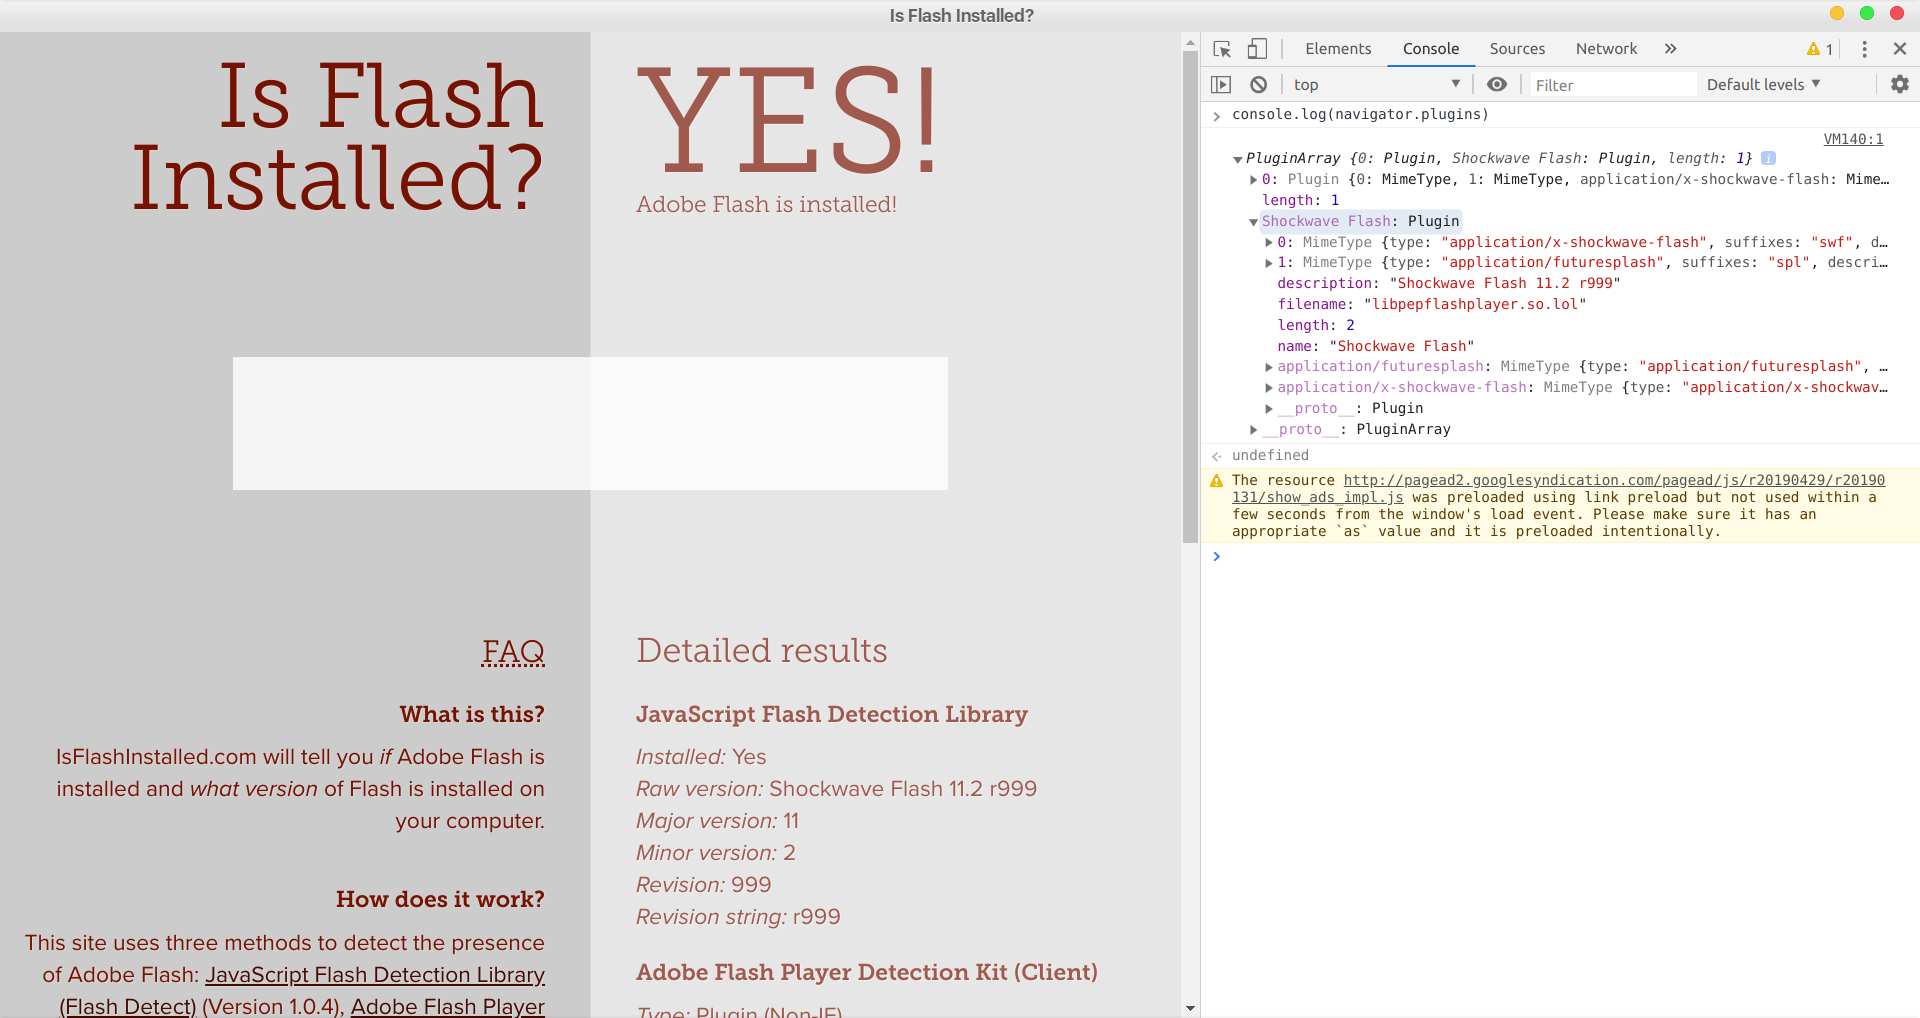Click the scrollbar down arrow
The height and width of the screenshot is (1018, 1920).
tap(1190, 1008)
